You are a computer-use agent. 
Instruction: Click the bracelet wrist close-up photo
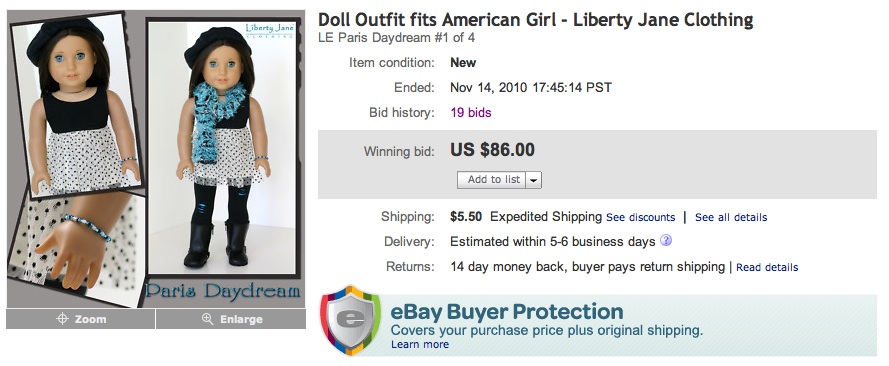click(x=74, y=248)
